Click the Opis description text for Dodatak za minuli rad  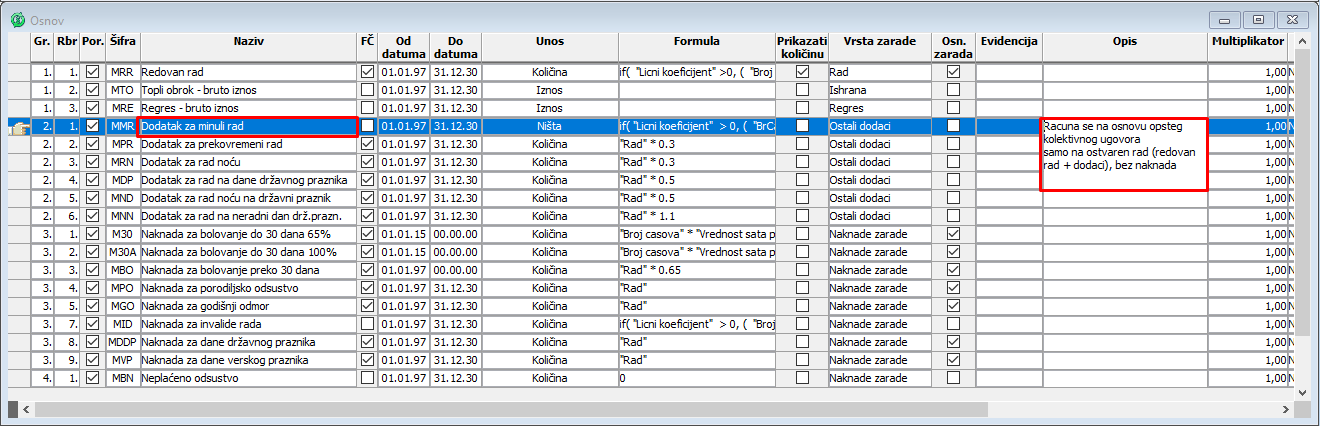(1125, 154)
